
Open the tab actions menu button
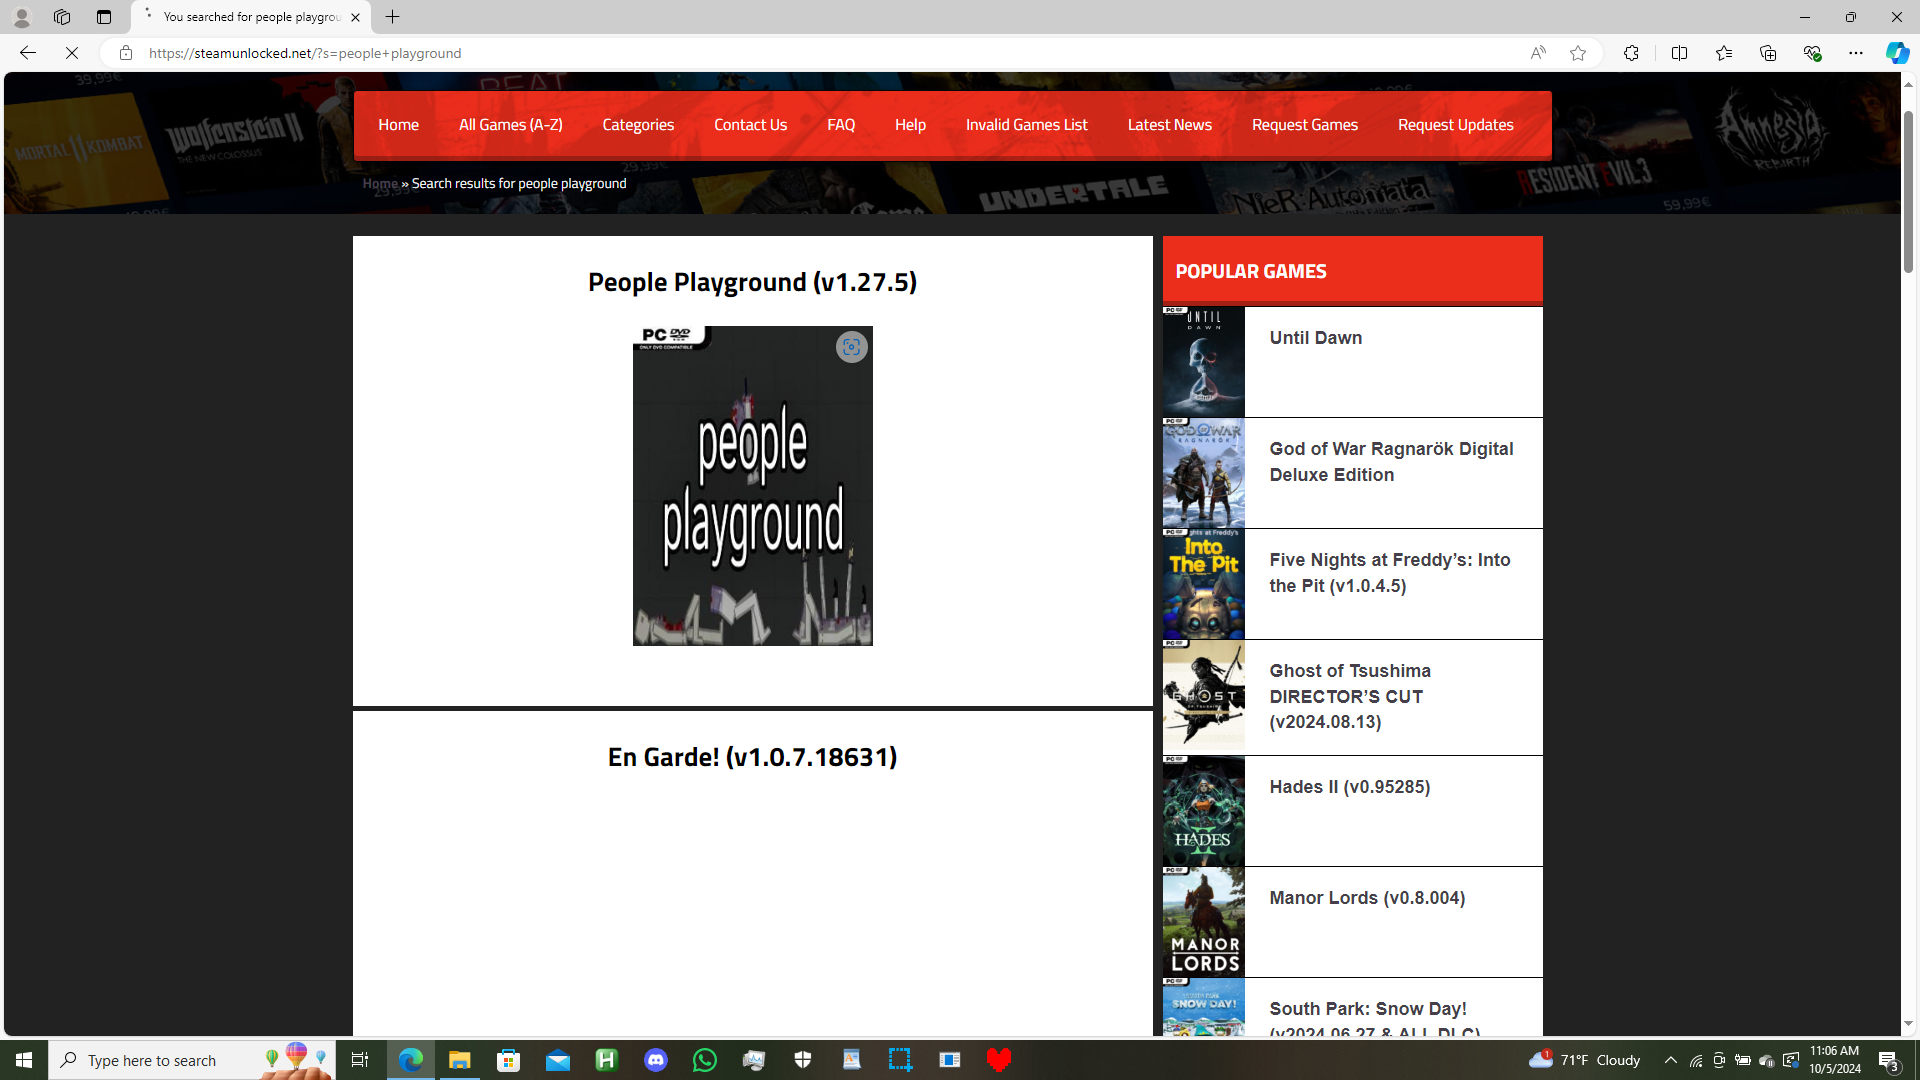(x=104, y=17)
